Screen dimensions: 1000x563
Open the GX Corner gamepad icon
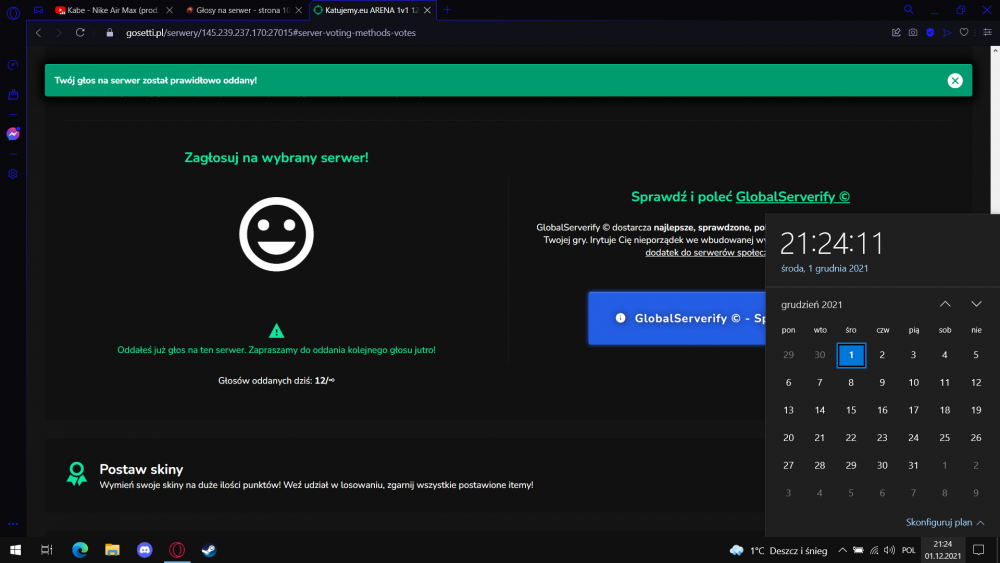click(39, 10)
